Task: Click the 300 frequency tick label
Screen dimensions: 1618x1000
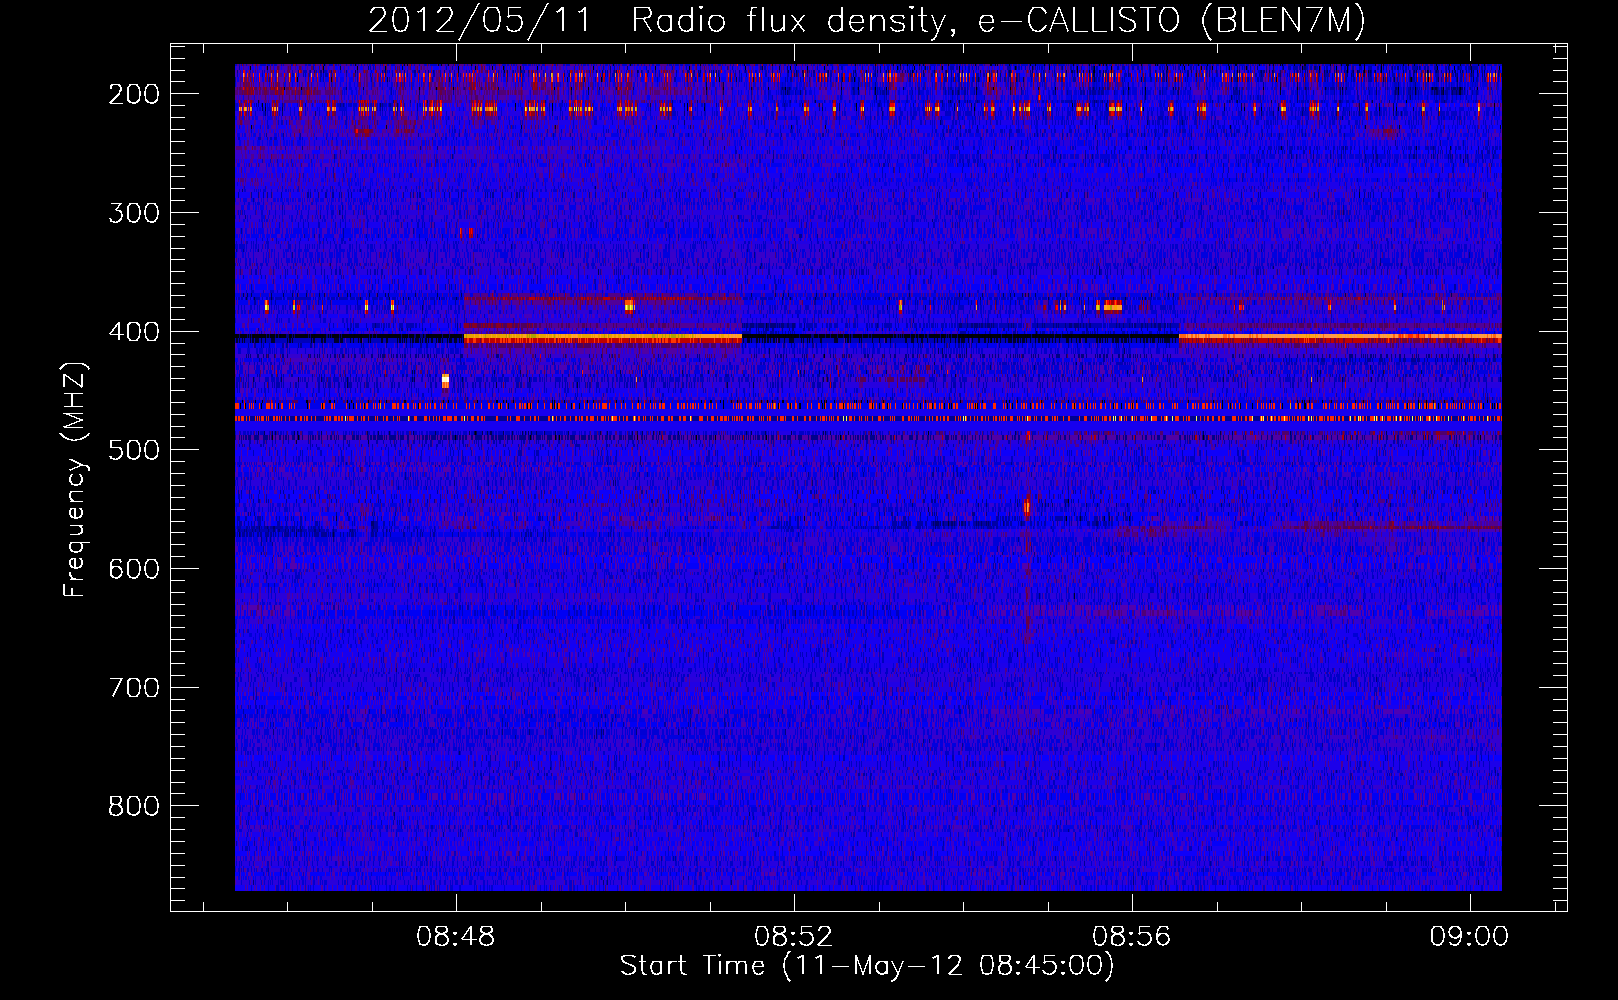Action: pos(134,213)
